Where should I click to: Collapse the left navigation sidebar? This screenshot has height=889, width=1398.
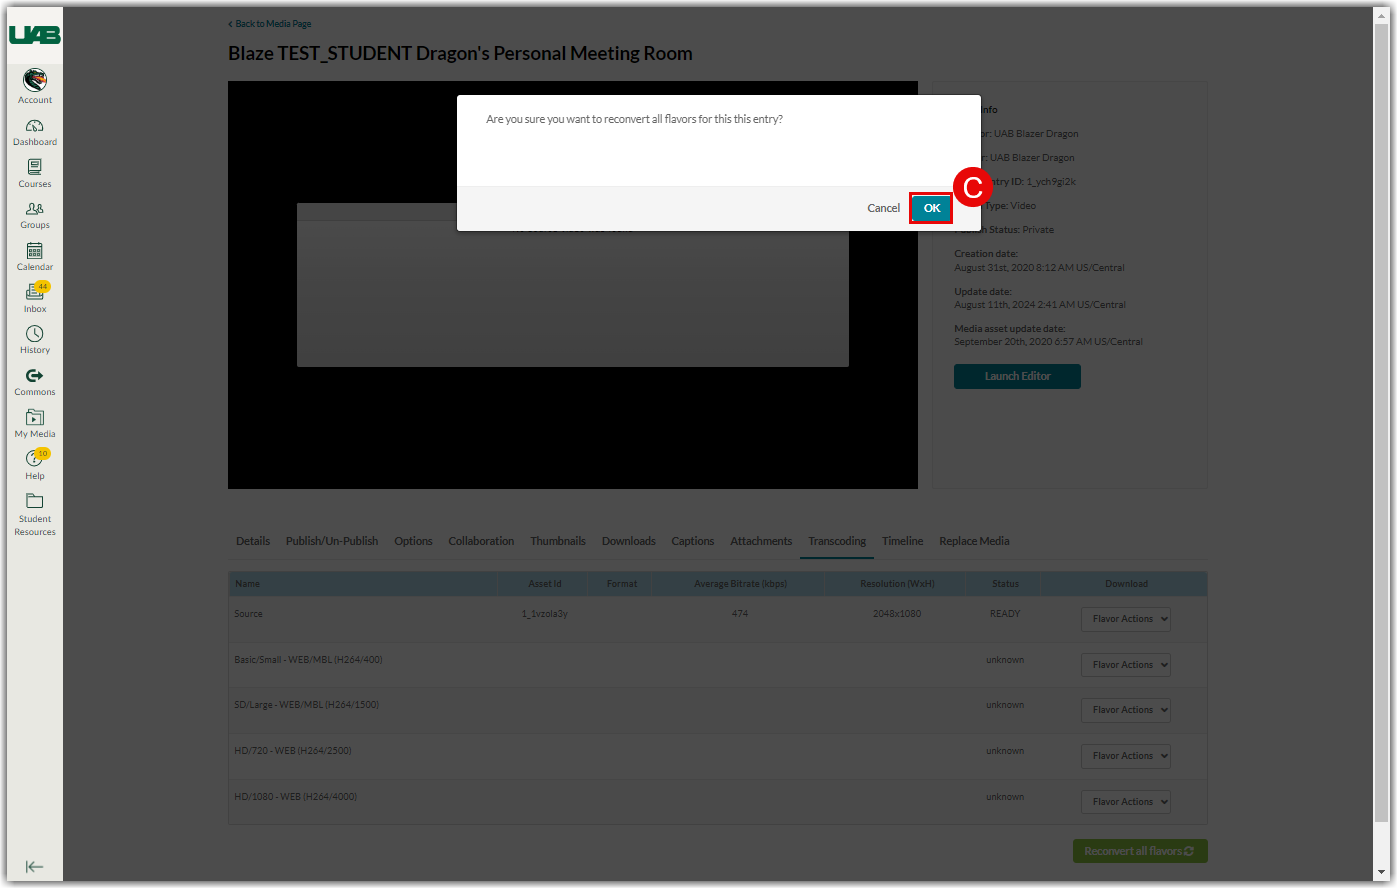coord(35,867)
